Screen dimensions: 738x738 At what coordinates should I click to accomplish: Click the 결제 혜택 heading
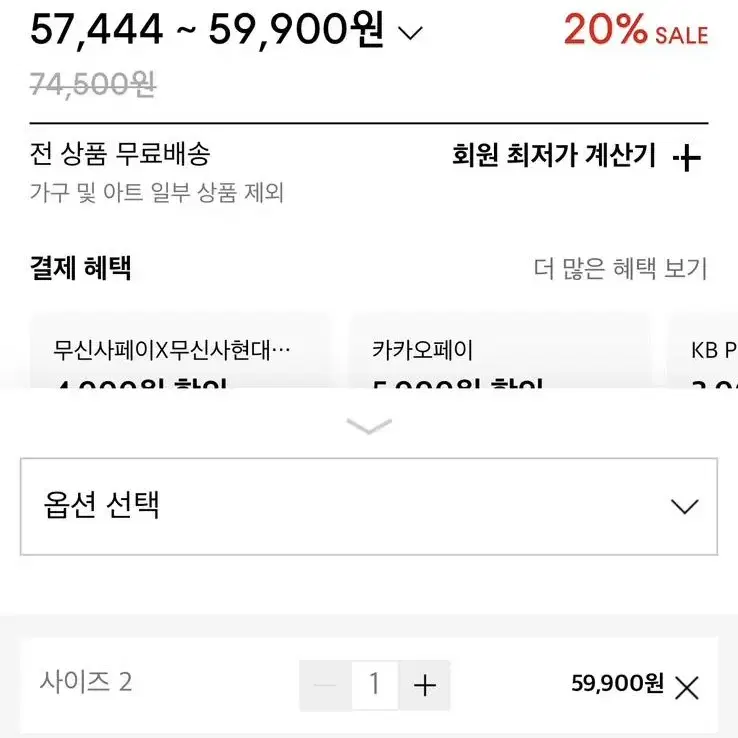coord(80,268)
